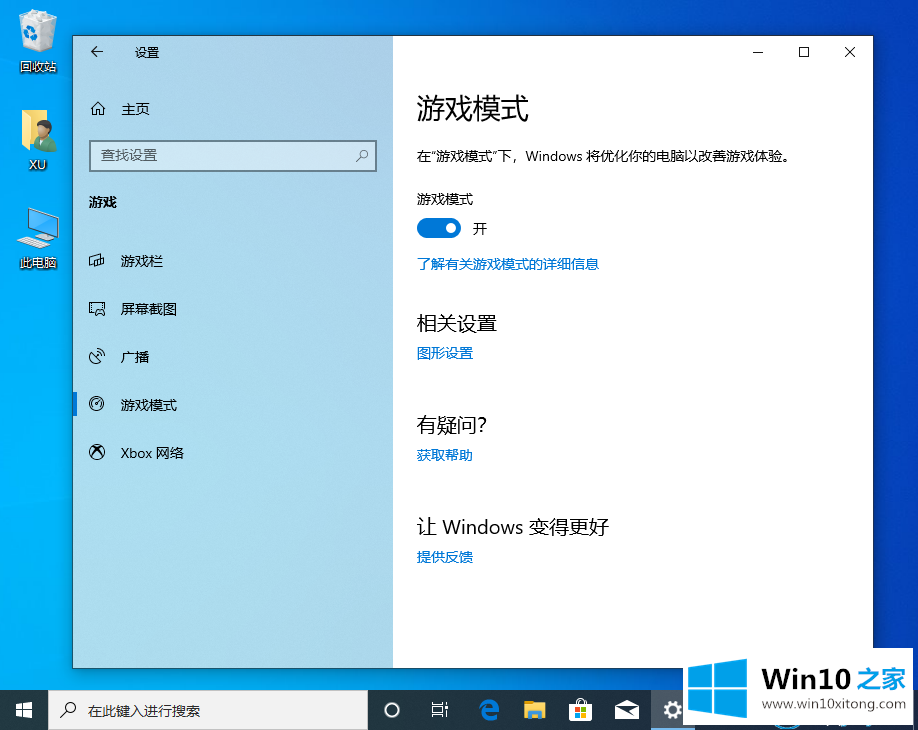Open the 图形设置 link
This screenshot has width=918, height=730.
[444, 353]
